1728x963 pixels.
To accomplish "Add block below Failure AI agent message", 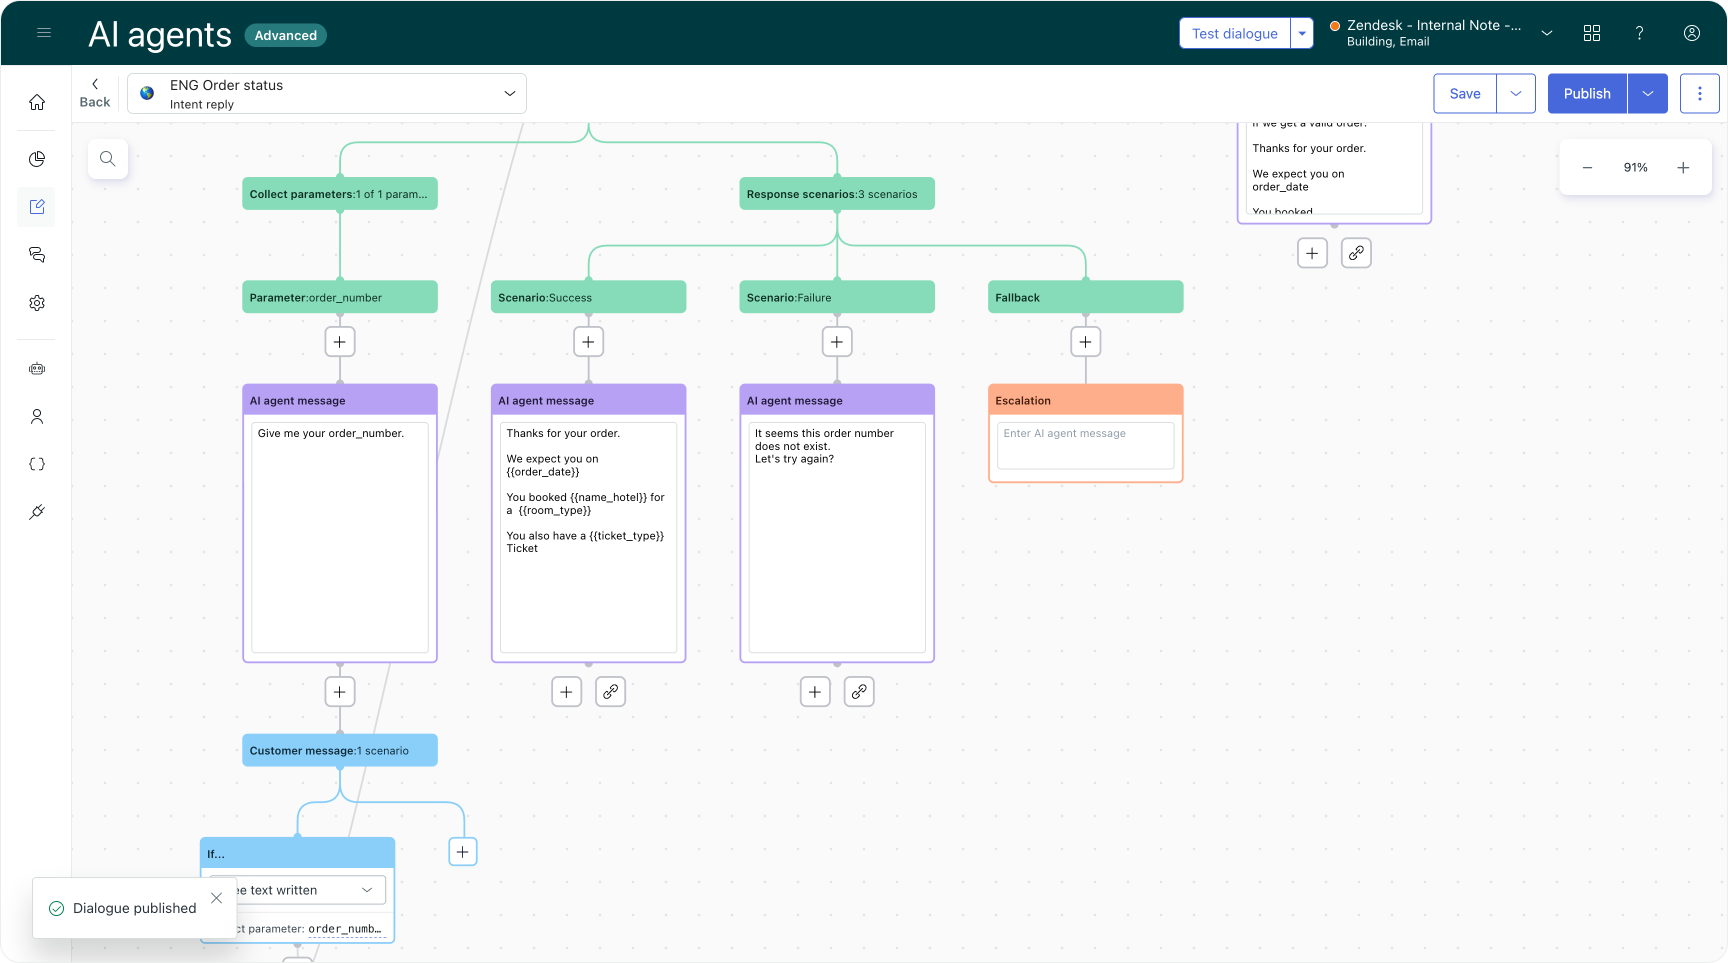I will pyautogui.click(x=815, y=692).
